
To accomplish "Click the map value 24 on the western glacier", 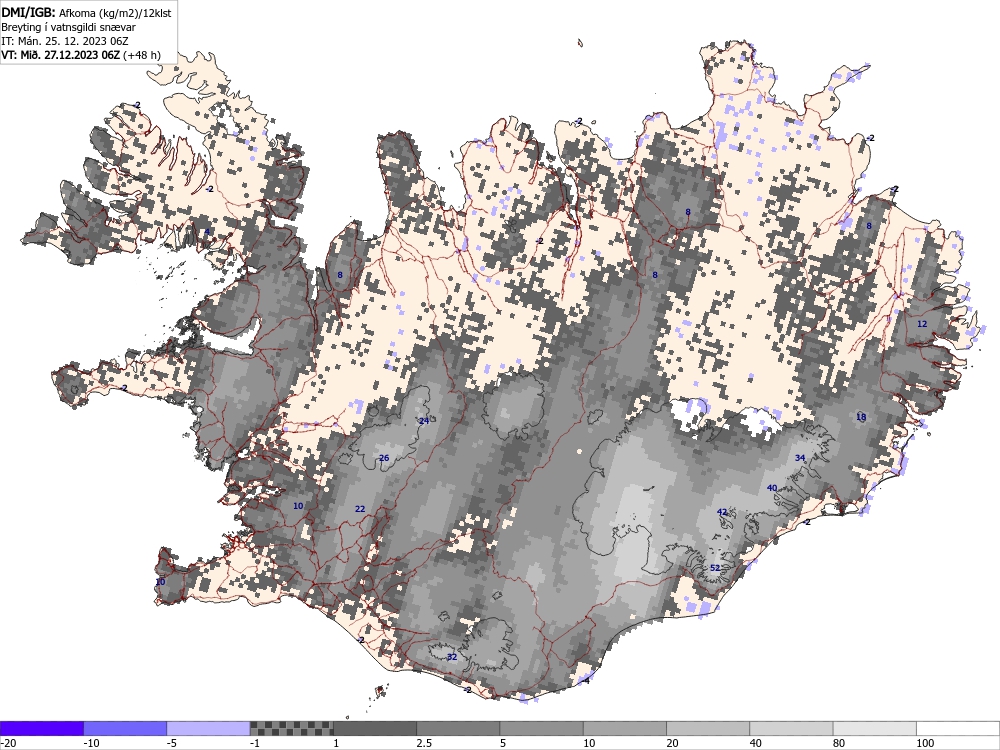I will 424,421.
